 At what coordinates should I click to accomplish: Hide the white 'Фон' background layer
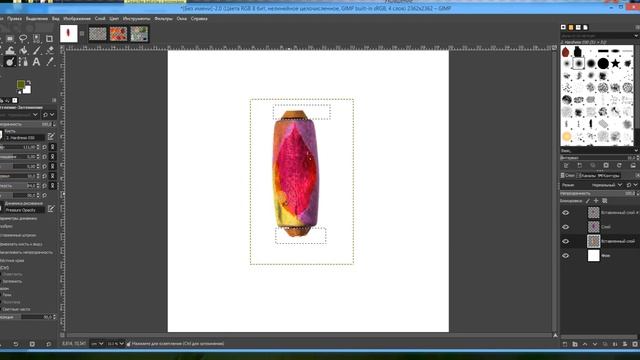pyautogui.click(x=565, y=256)
